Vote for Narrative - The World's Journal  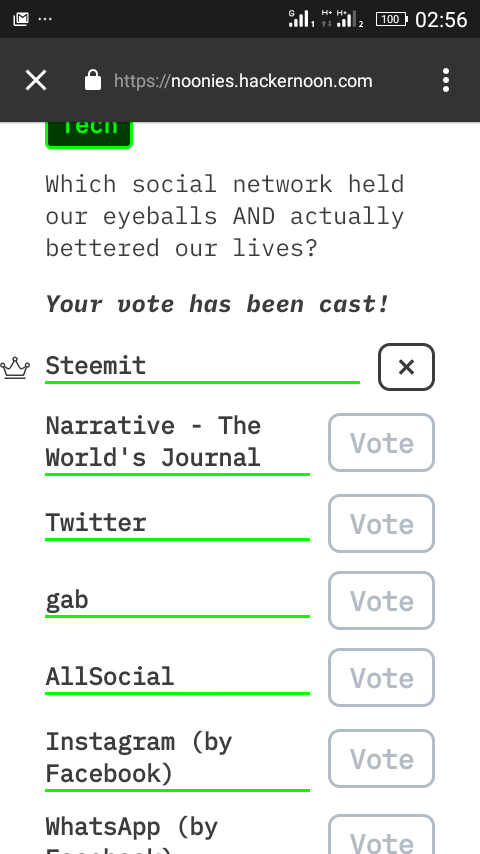coord(381,443)
